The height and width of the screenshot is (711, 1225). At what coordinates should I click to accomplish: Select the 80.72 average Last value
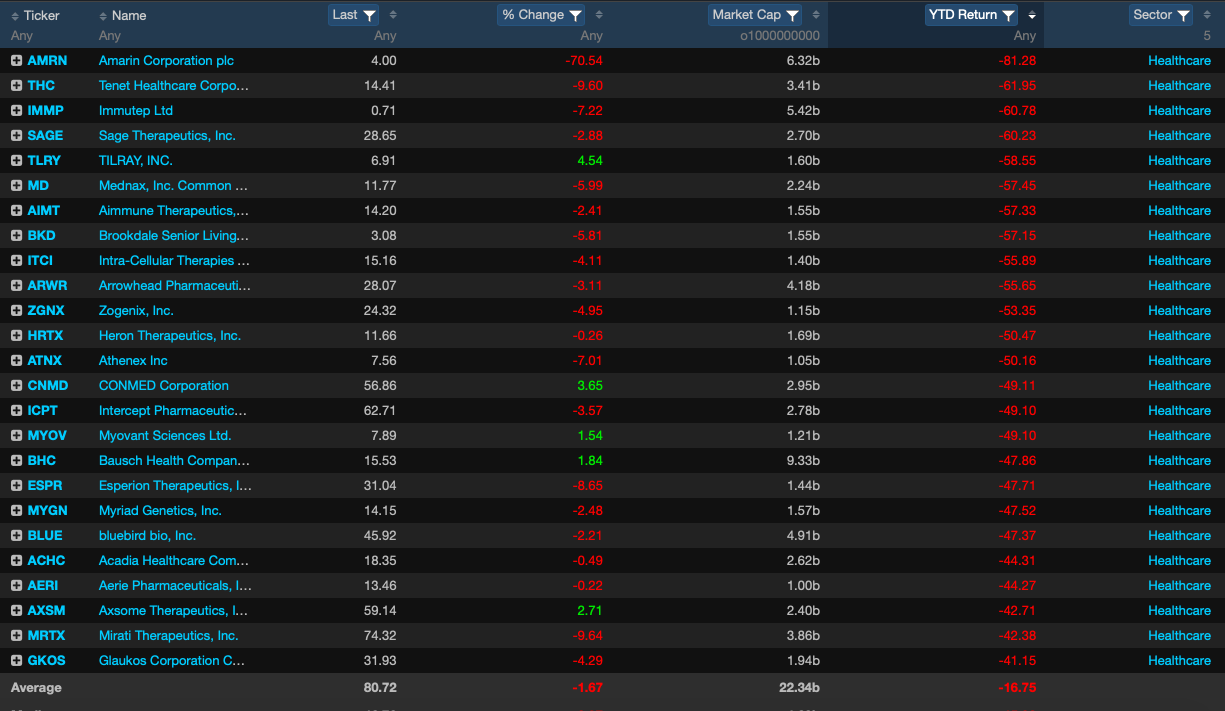[380, 688]
